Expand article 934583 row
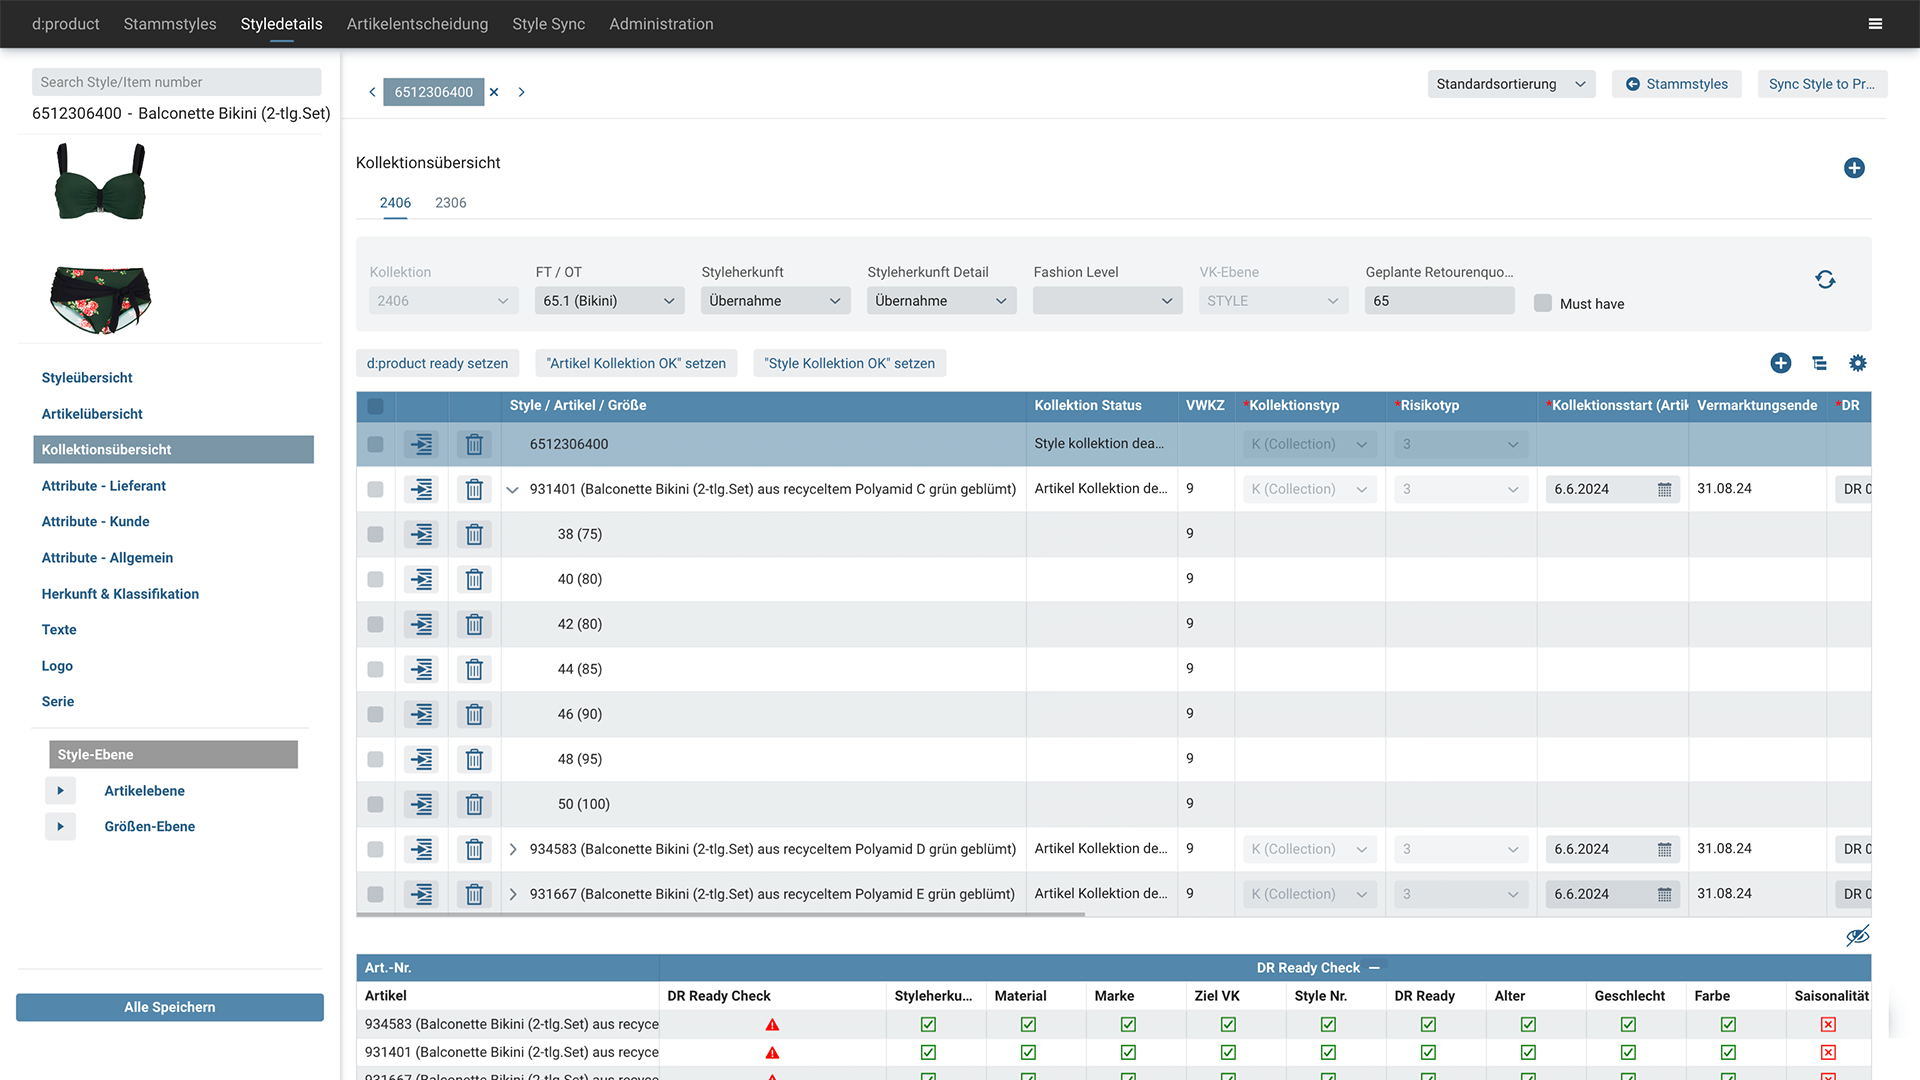 click(x=513, y=849)
